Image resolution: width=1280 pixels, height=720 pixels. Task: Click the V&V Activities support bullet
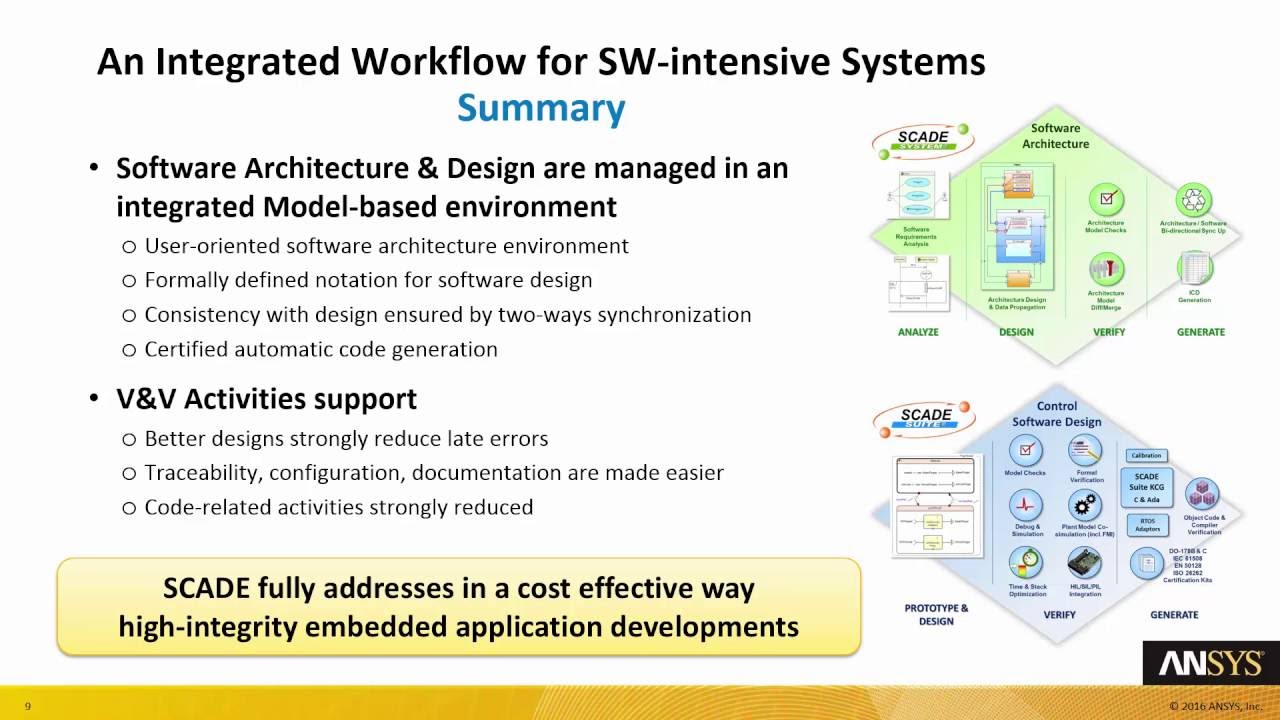click(x=266, y=399)
